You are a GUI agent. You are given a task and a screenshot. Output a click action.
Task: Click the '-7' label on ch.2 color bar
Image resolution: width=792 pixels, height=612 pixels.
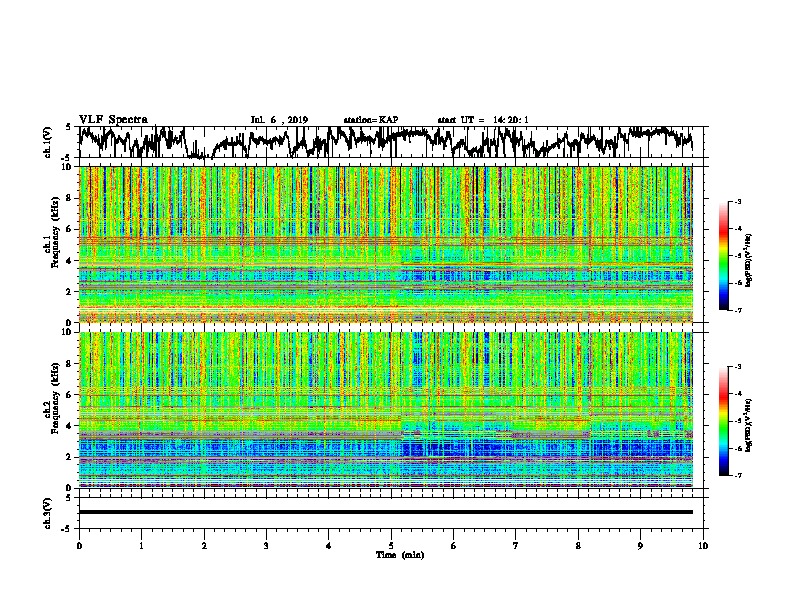click(x=738, y=475)
